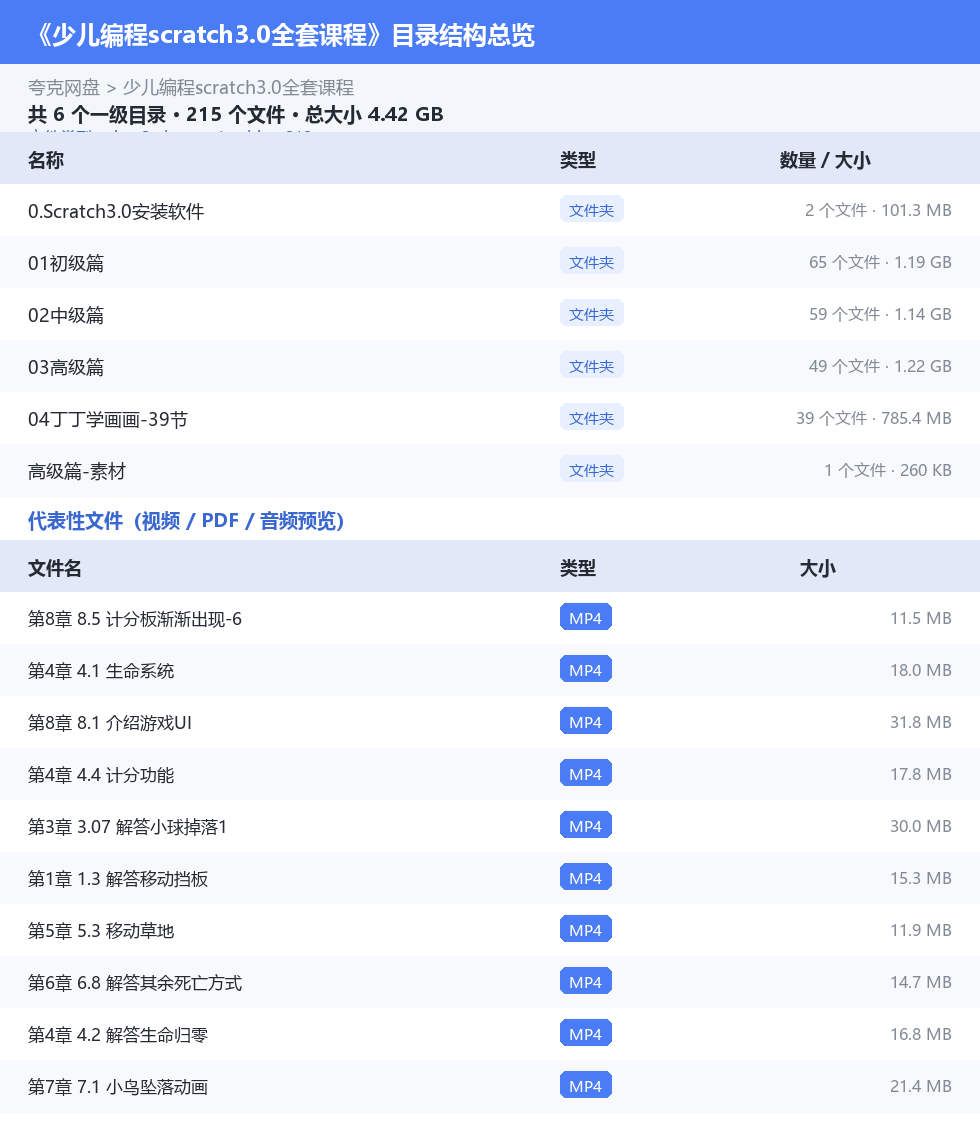
Task: Click the 17.8 MB size value
Action: pos(921,774)
